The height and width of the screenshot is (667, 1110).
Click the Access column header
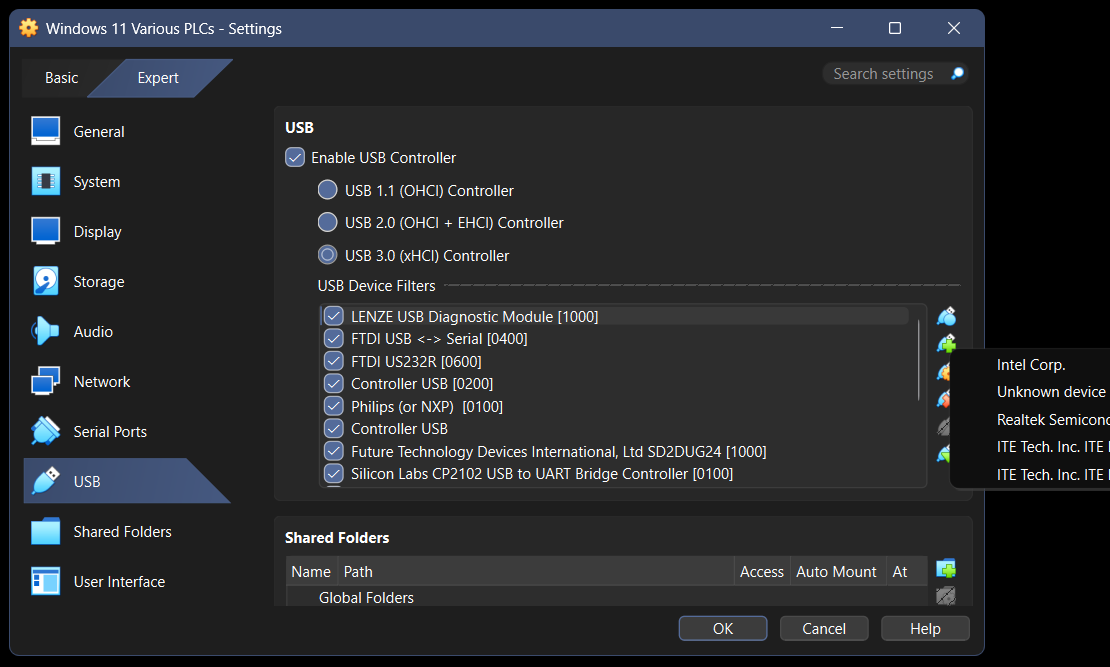coord(762,571)
